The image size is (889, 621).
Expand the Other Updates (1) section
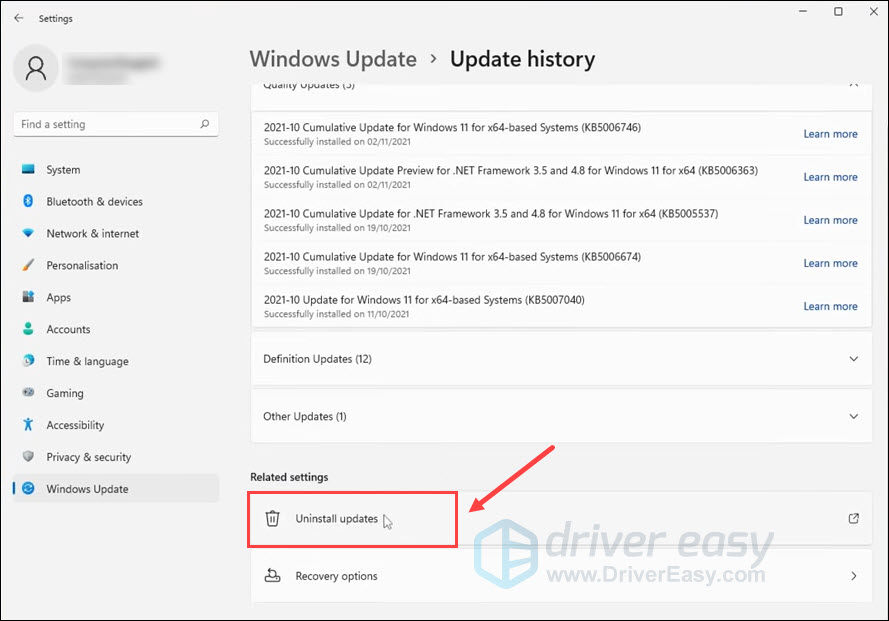(561, 416)
